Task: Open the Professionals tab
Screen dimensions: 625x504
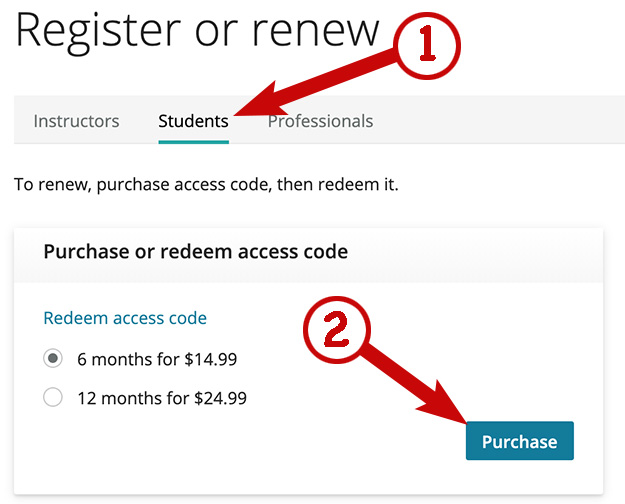Action: [320, 121]
